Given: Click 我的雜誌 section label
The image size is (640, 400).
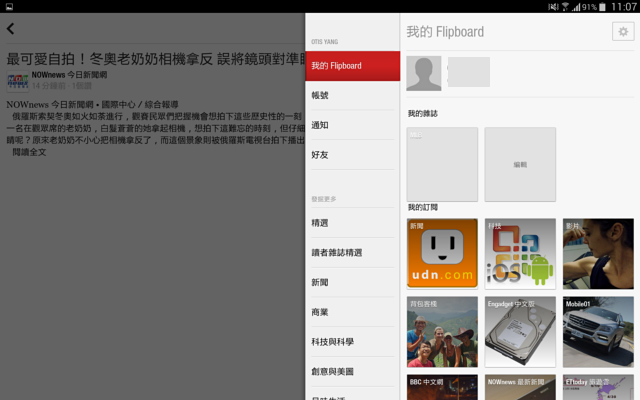Looking at the screenshot, I should 422,113.
